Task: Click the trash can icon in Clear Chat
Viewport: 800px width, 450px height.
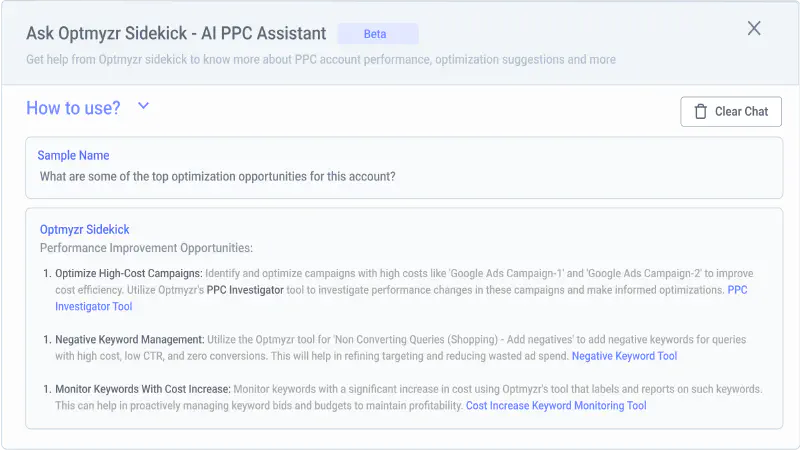Action: click(701, 111)
